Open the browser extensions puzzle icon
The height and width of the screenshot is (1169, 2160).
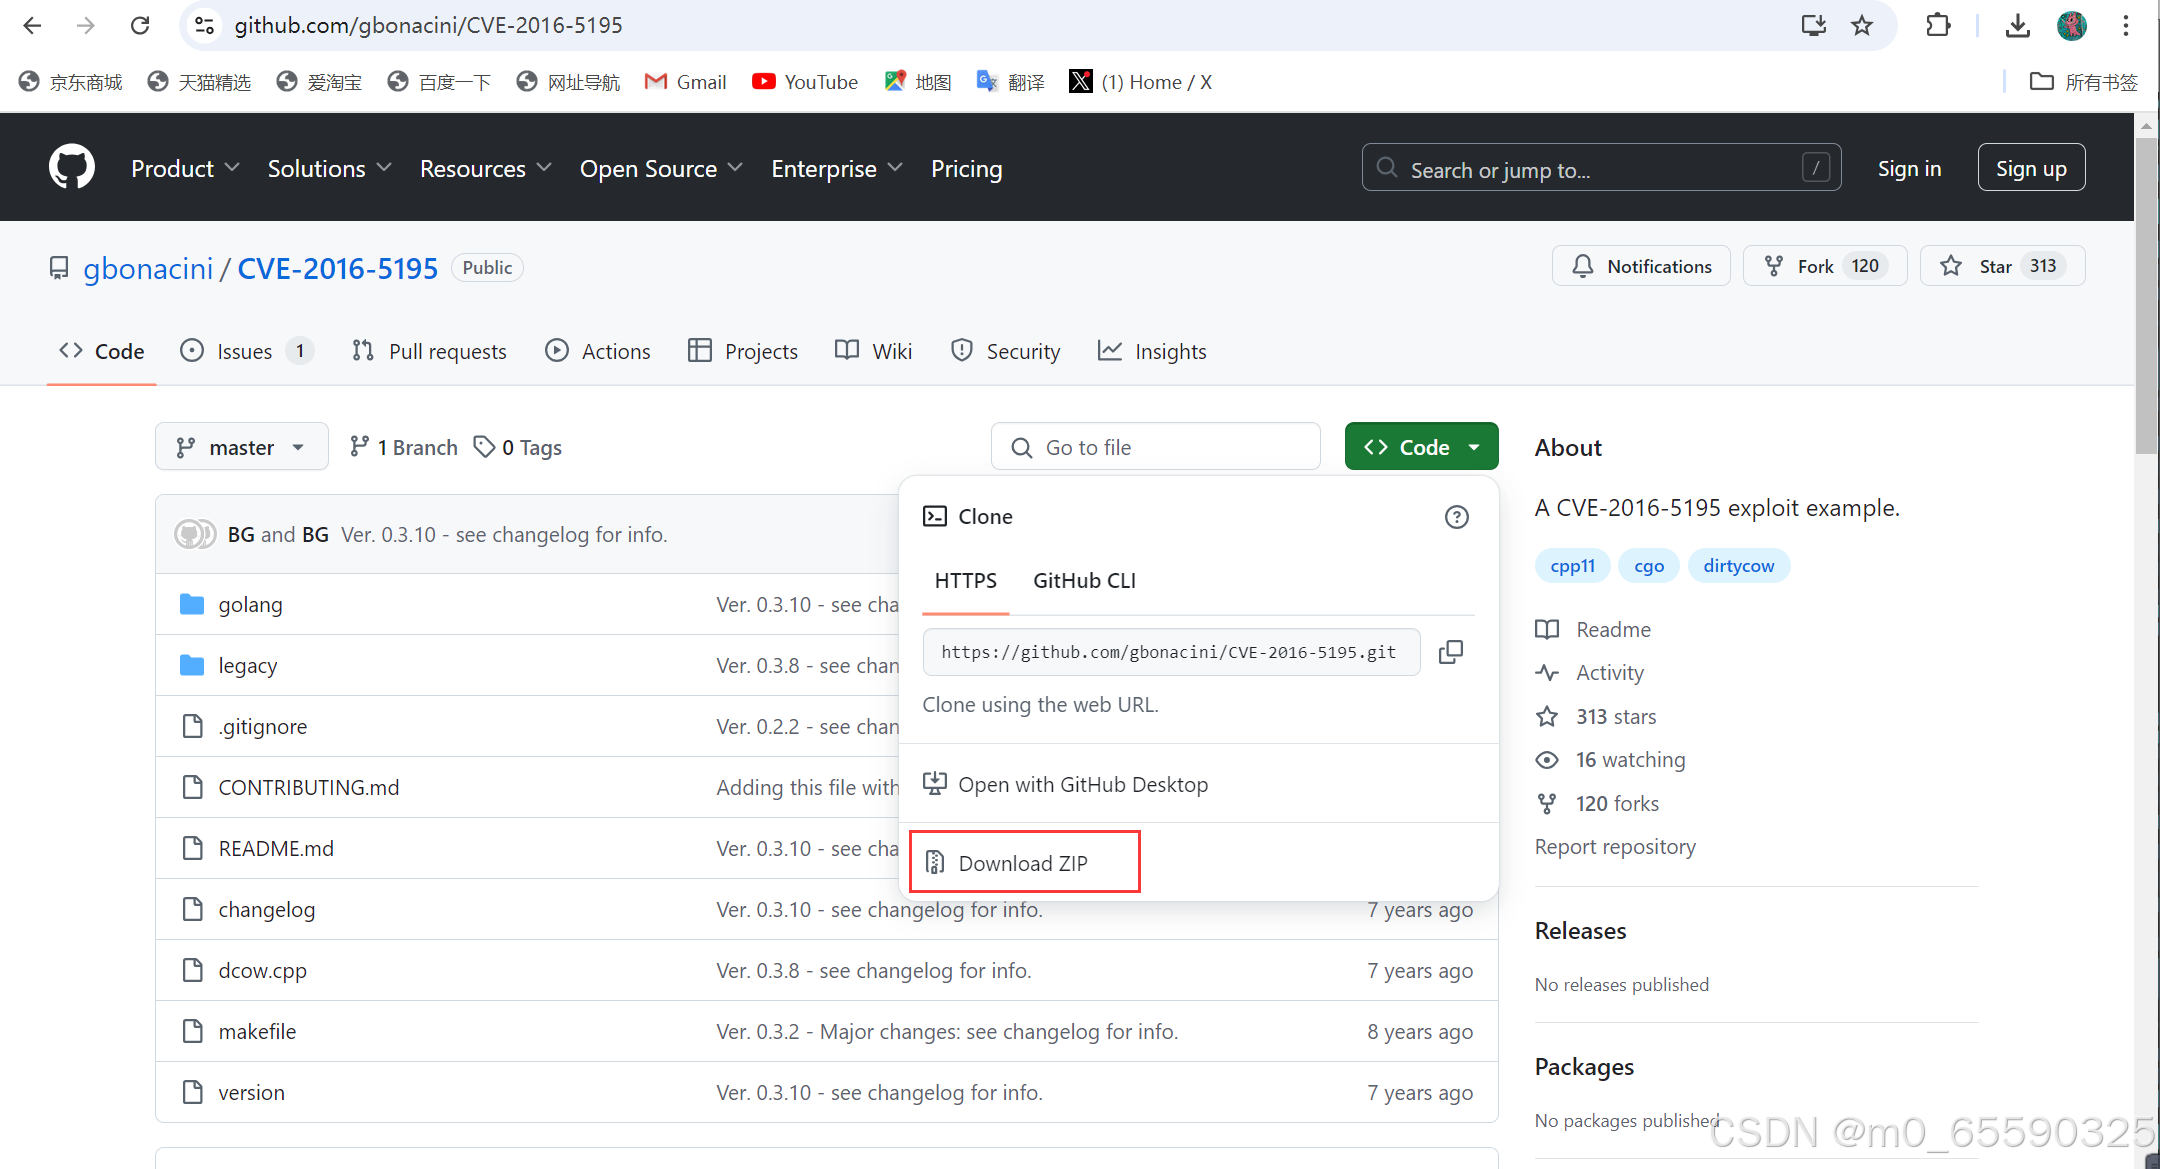click(x=1937, y=25)
